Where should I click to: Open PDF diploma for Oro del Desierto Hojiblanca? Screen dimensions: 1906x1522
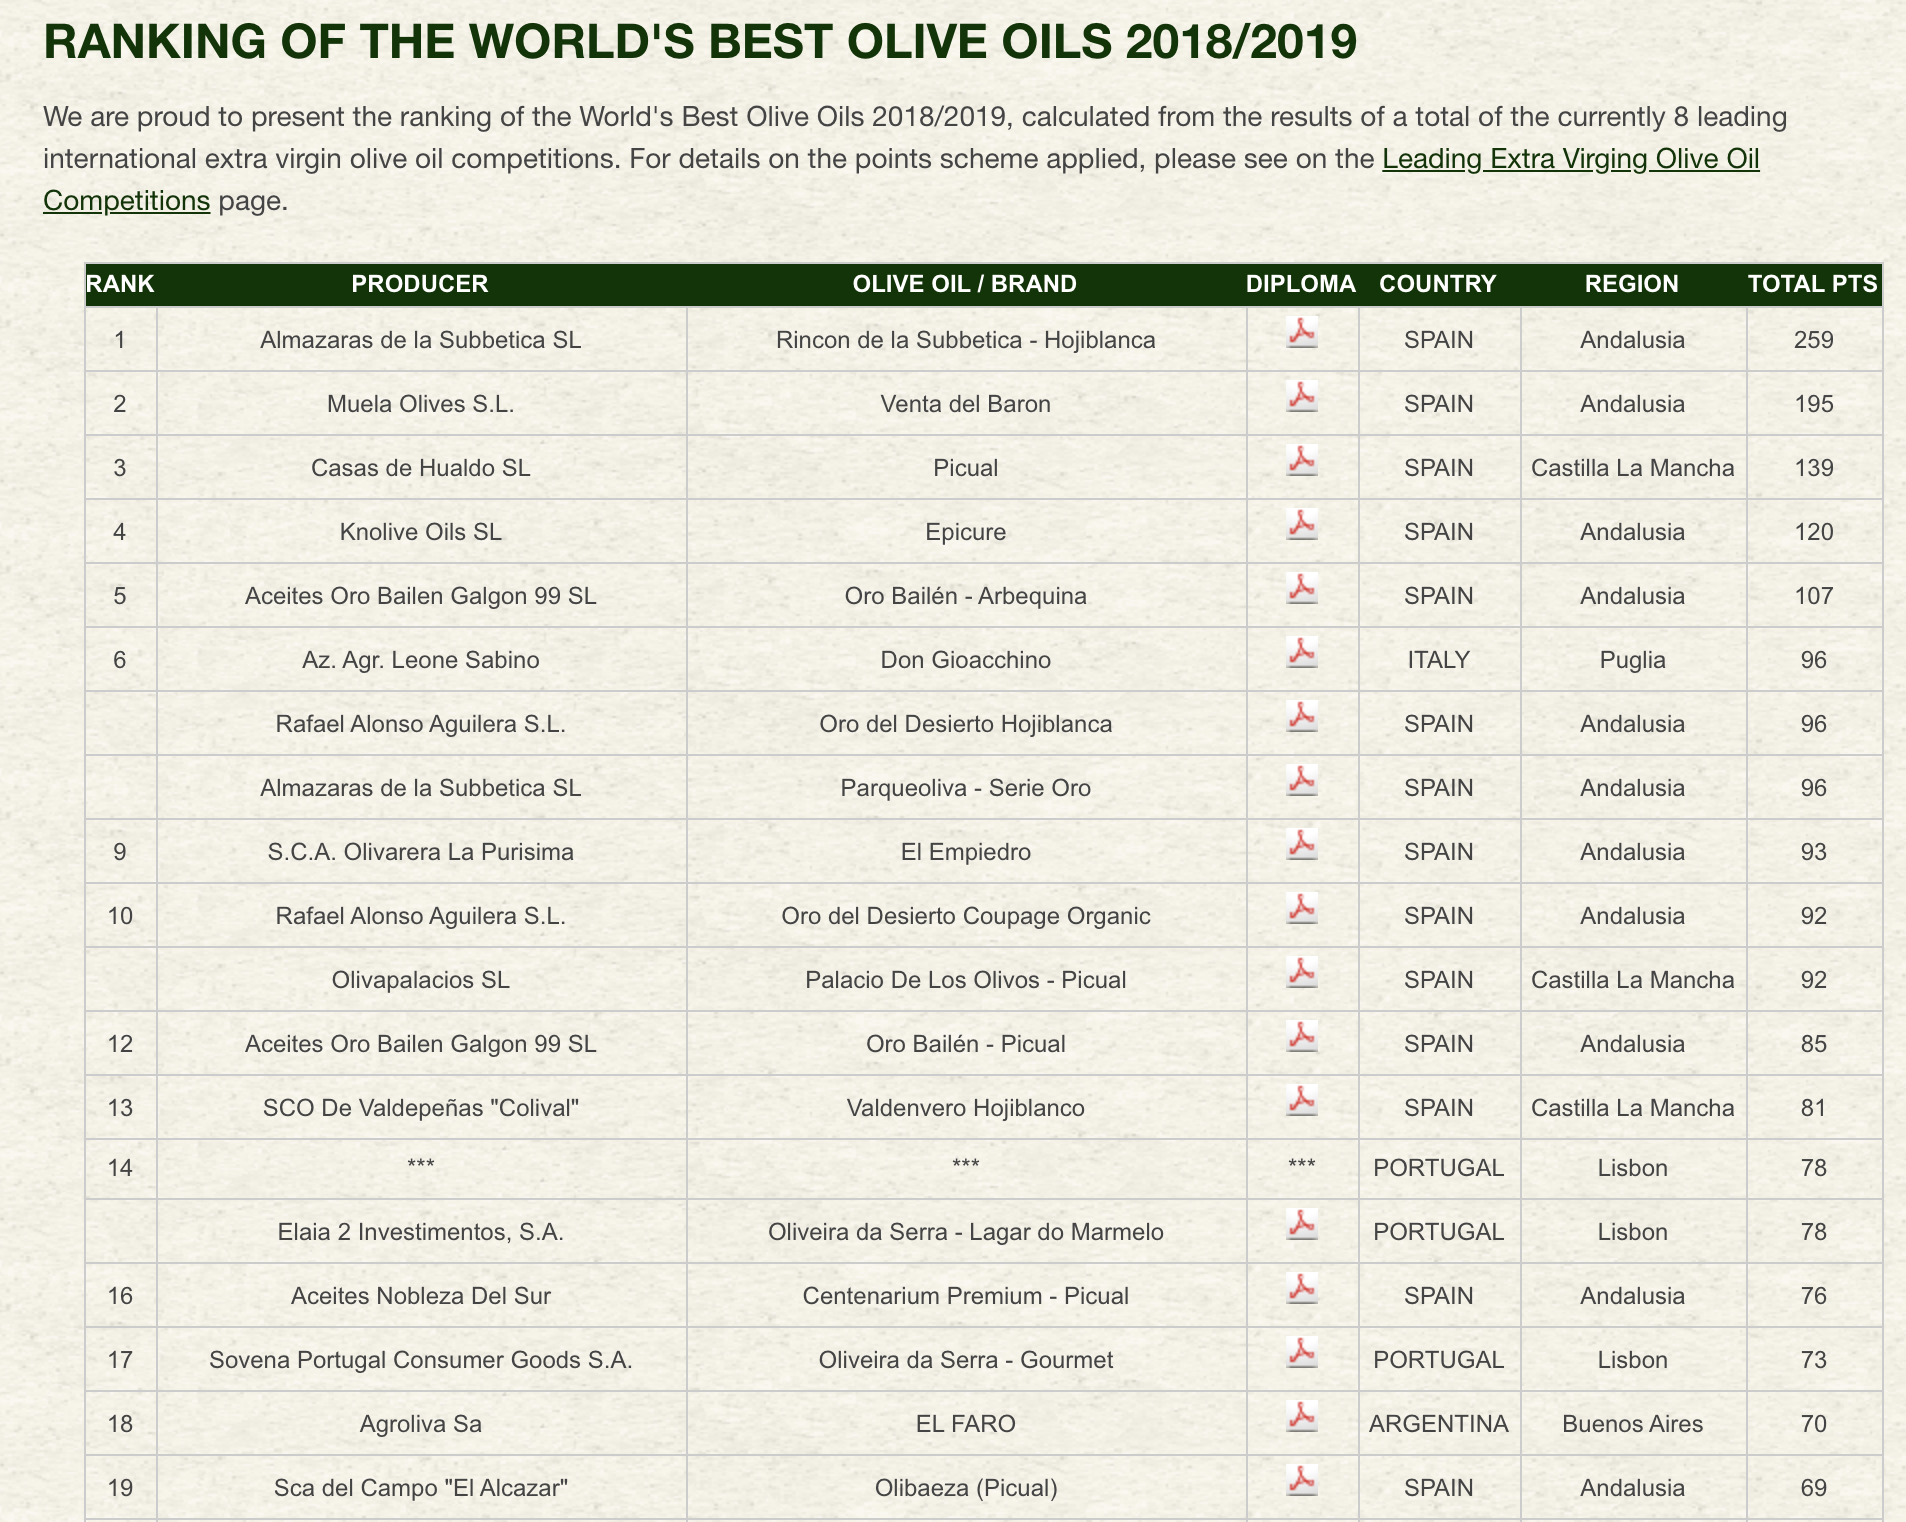[x=1302, y=716]
